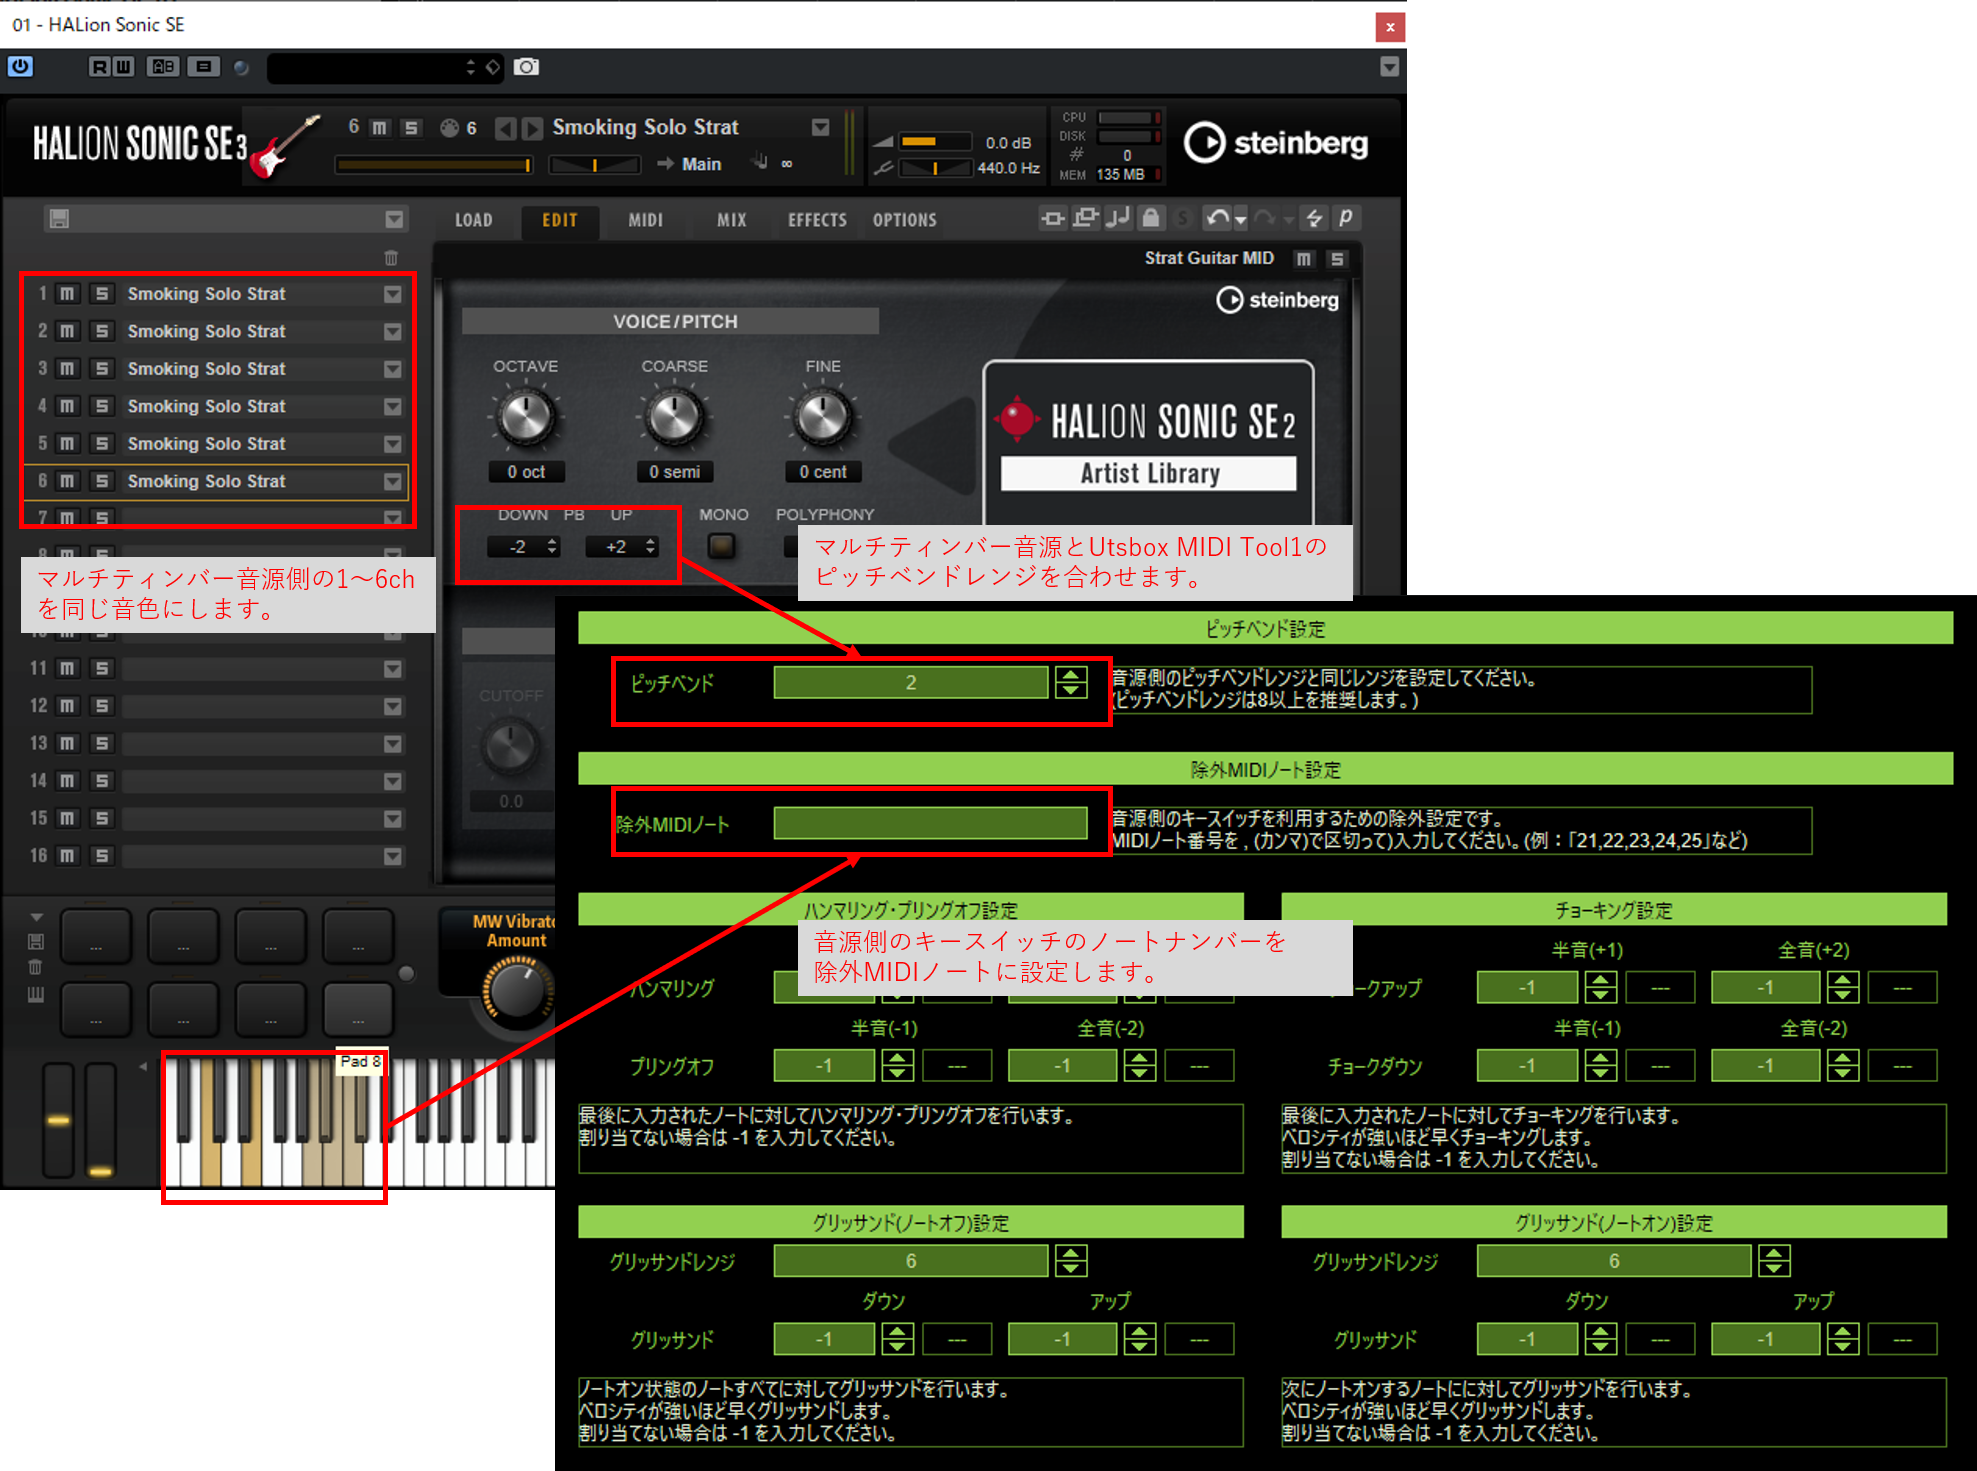Click the MIDI reset lightning icon

[1314, 217]
